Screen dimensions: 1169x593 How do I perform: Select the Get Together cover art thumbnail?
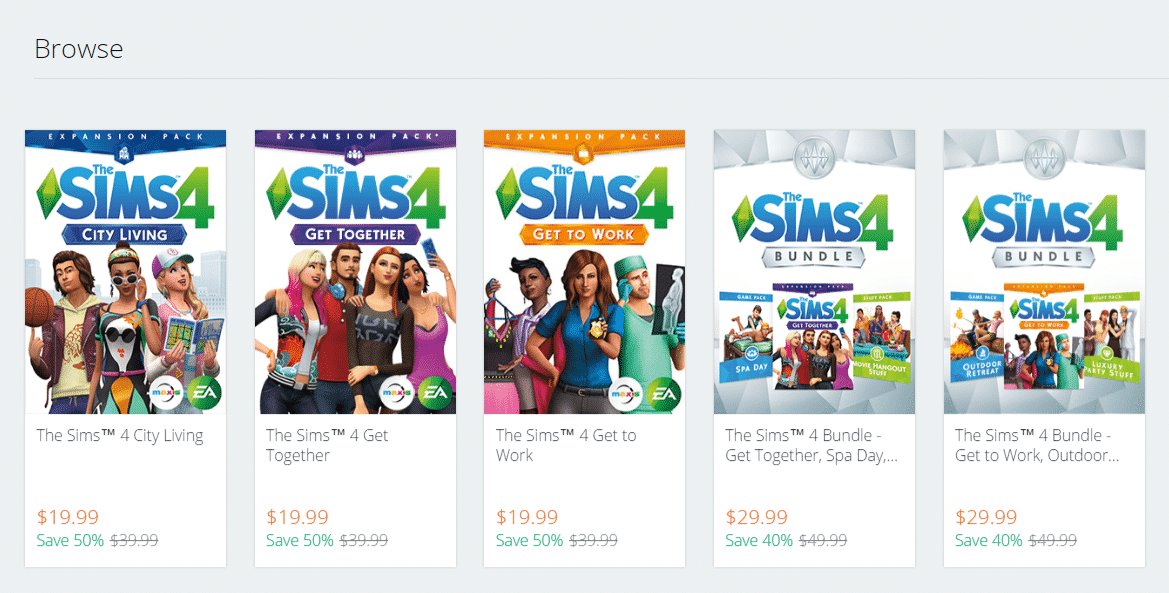coord(355,270)
